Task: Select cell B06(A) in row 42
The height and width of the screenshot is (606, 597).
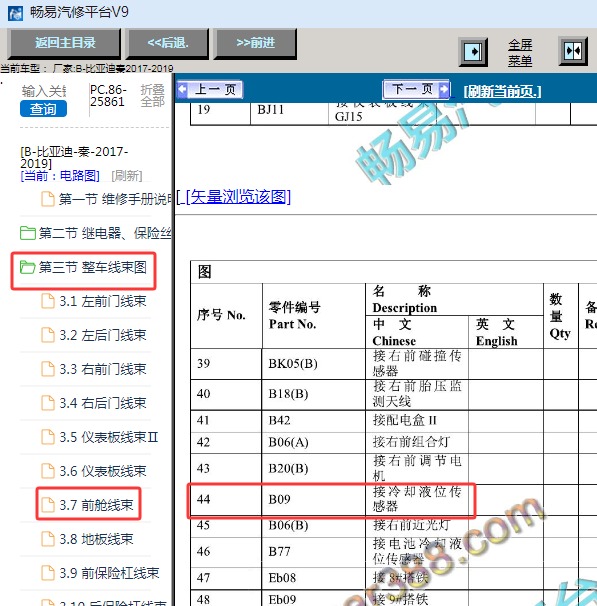Action: [x=313, y=443]
